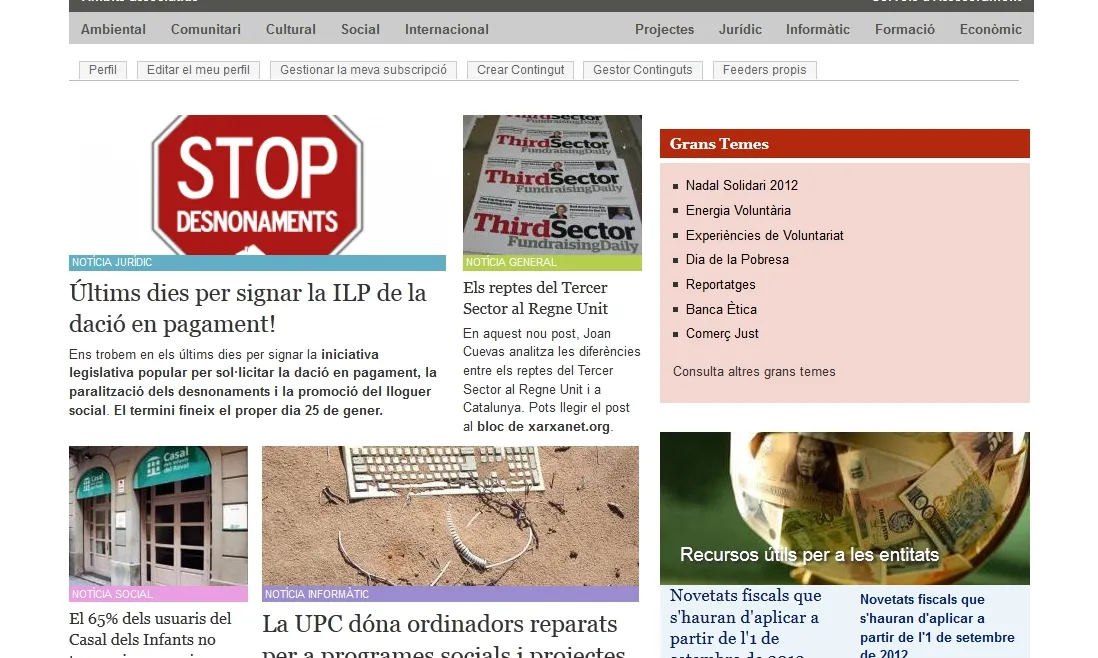This screenshot has height=658, width=1098.
Task: Open Energia Voluntària topic
Action: point(738,211)
